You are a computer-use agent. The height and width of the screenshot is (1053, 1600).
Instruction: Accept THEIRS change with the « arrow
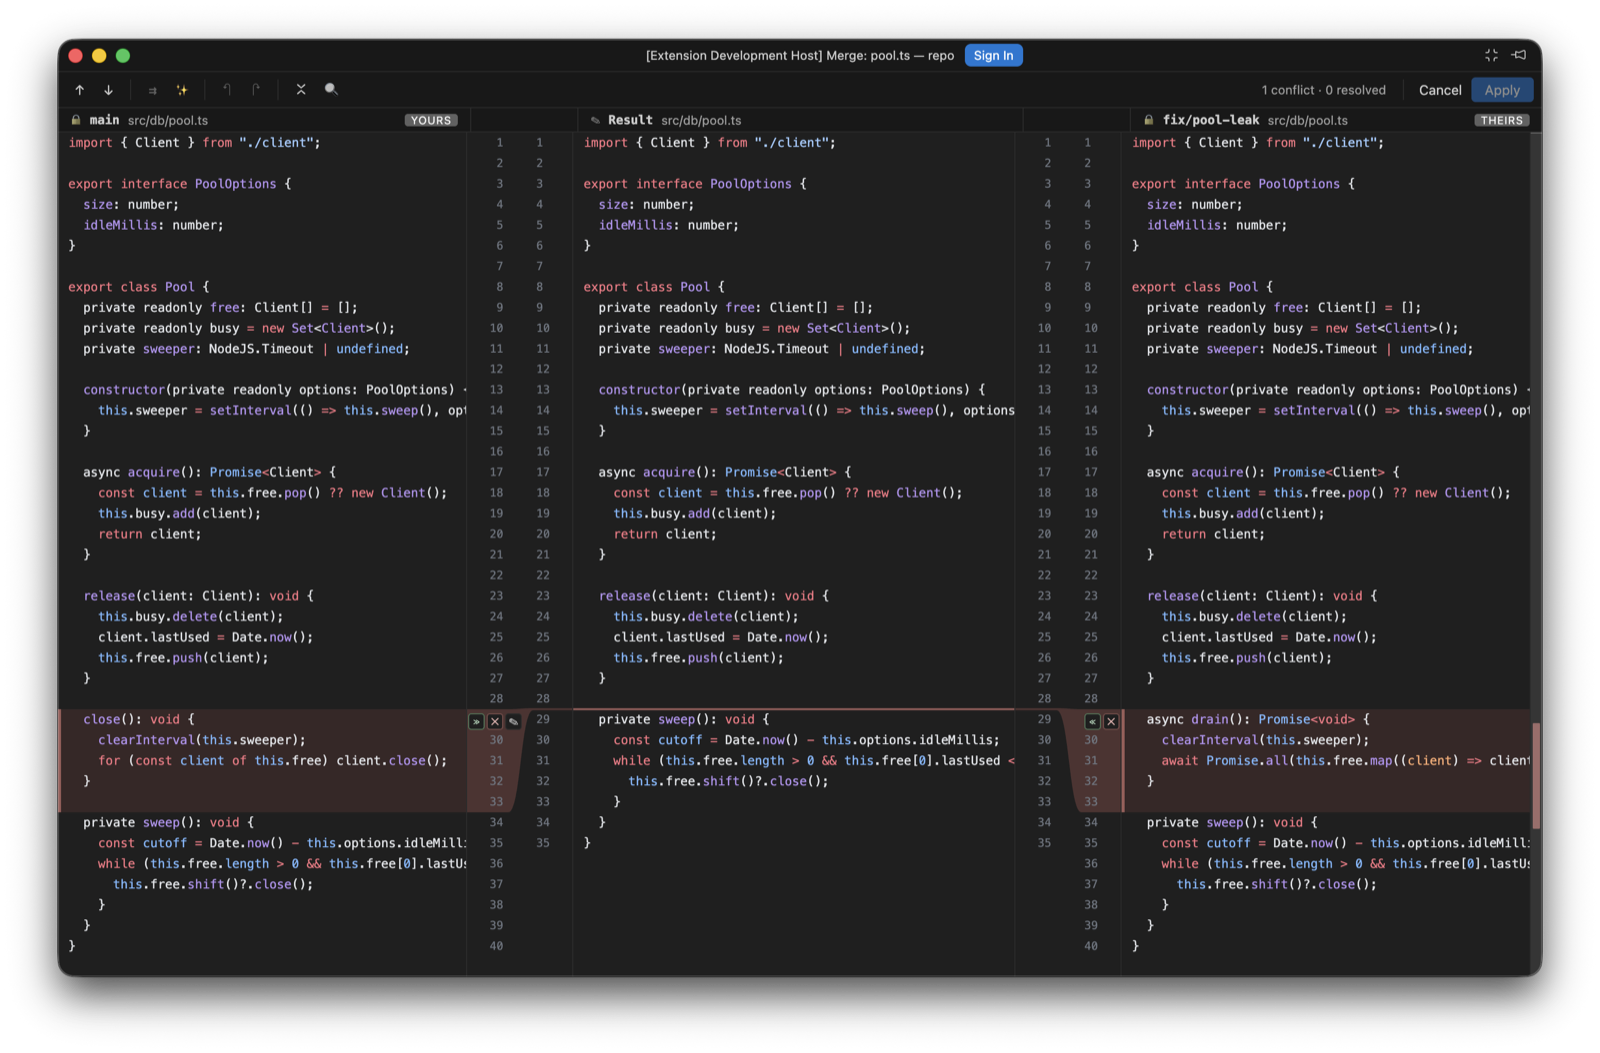coord(1092,721)
